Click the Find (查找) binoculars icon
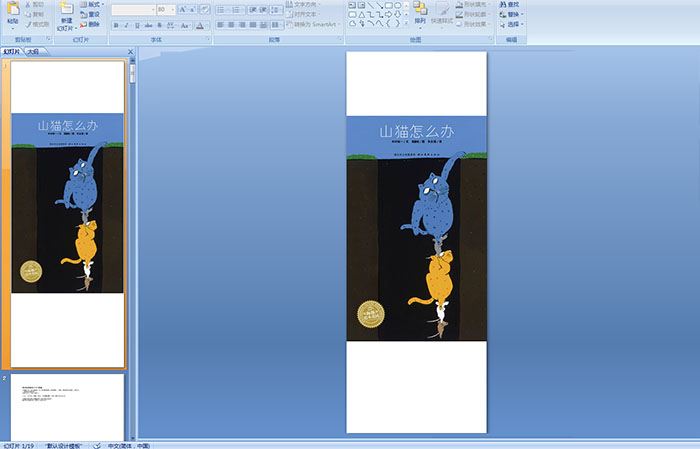 click(x=503, y=4)
